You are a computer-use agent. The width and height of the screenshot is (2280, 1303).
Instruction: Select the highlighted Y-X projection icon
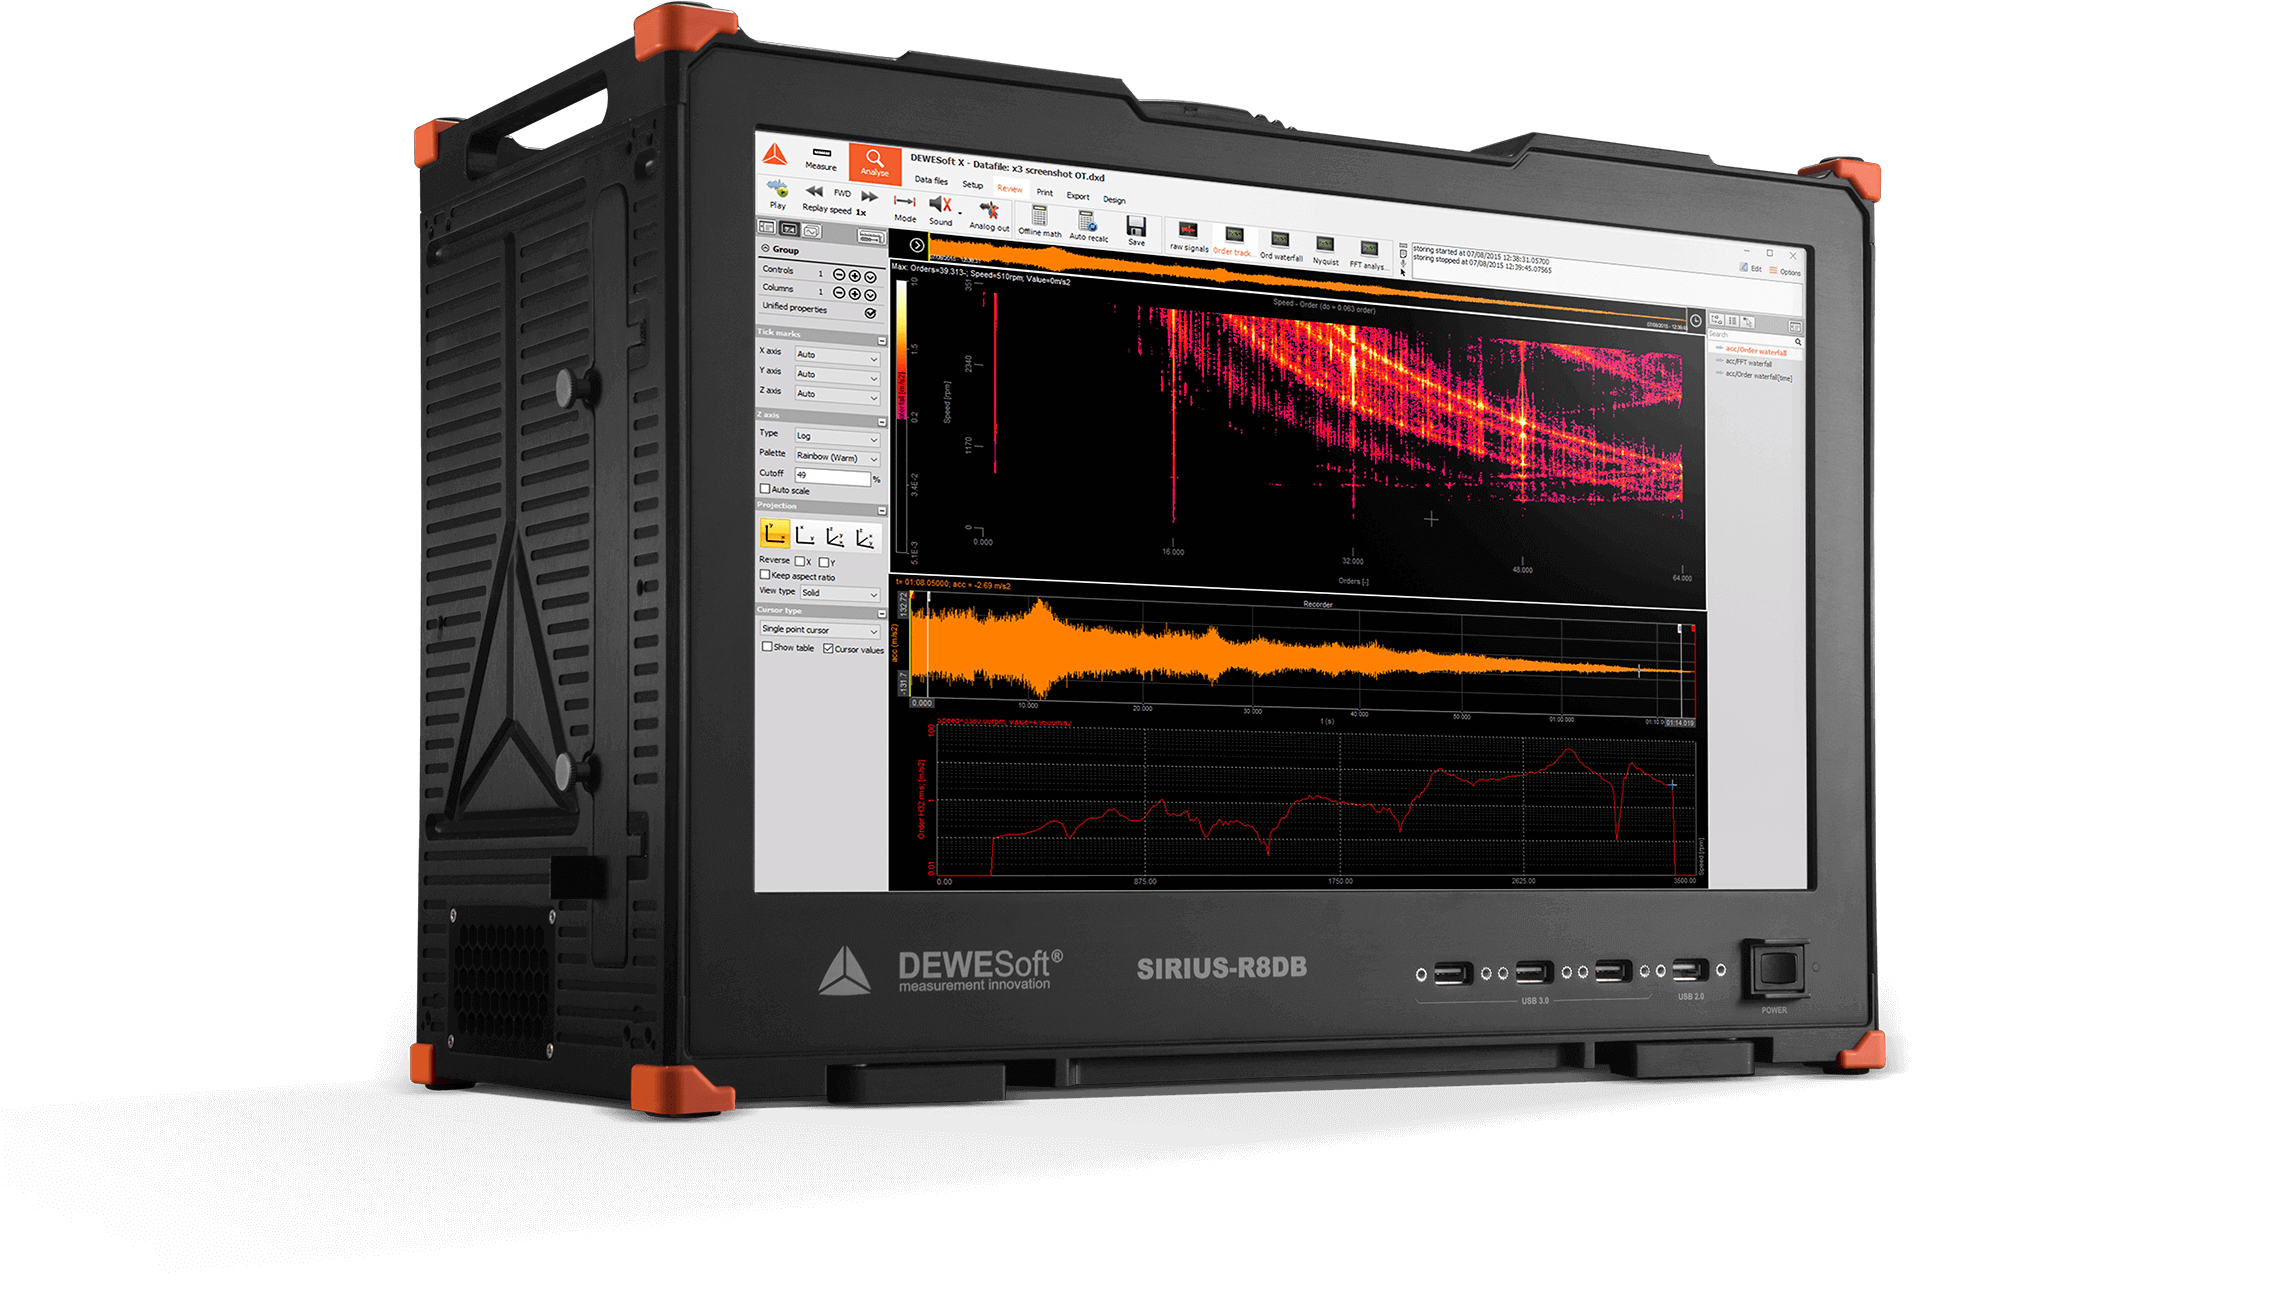point(774,533)
